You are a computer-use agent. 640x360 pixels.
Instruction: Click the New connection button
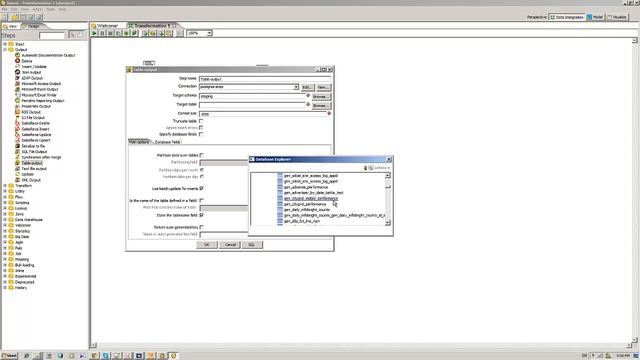(323, 87)
